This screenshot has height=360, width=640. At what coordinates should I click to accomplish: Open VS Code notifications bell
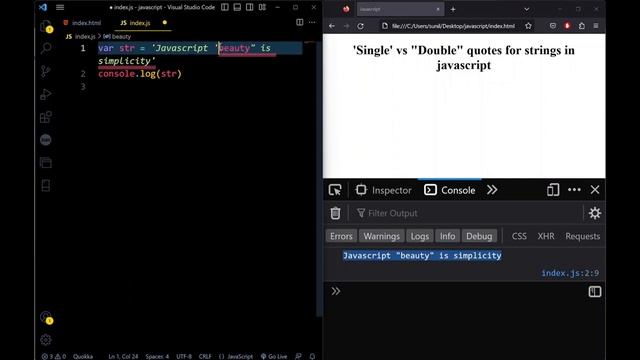click(312, 356)
